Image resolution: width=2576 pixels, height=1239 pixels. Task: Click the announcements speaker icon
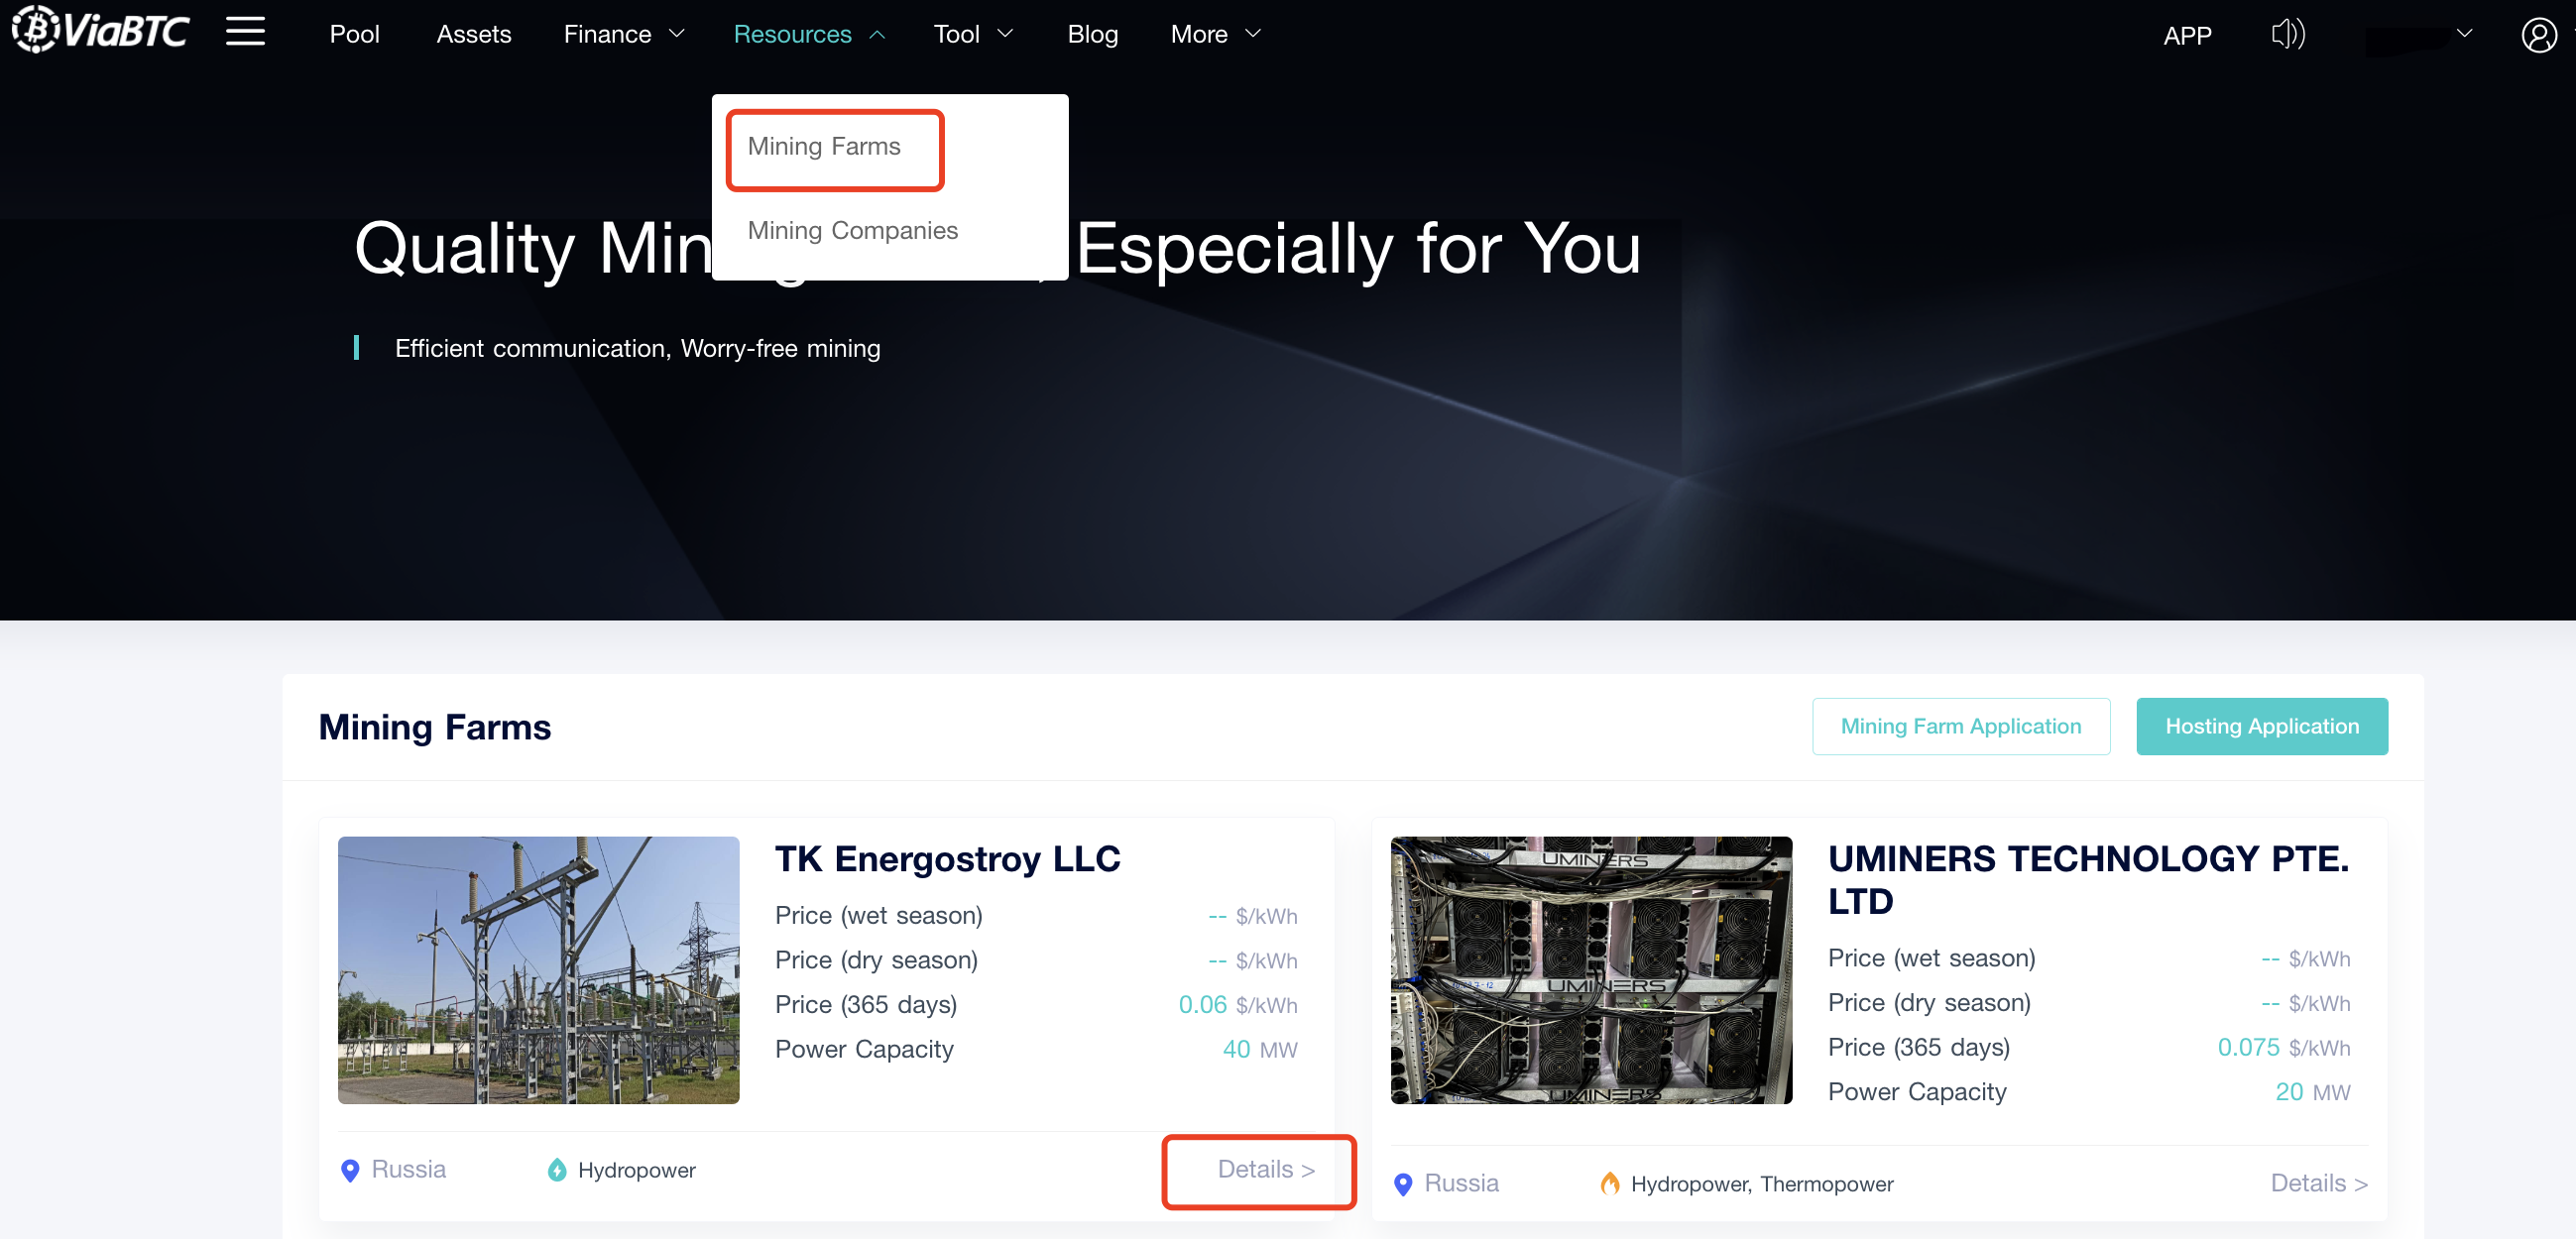tap(2287, 34)
